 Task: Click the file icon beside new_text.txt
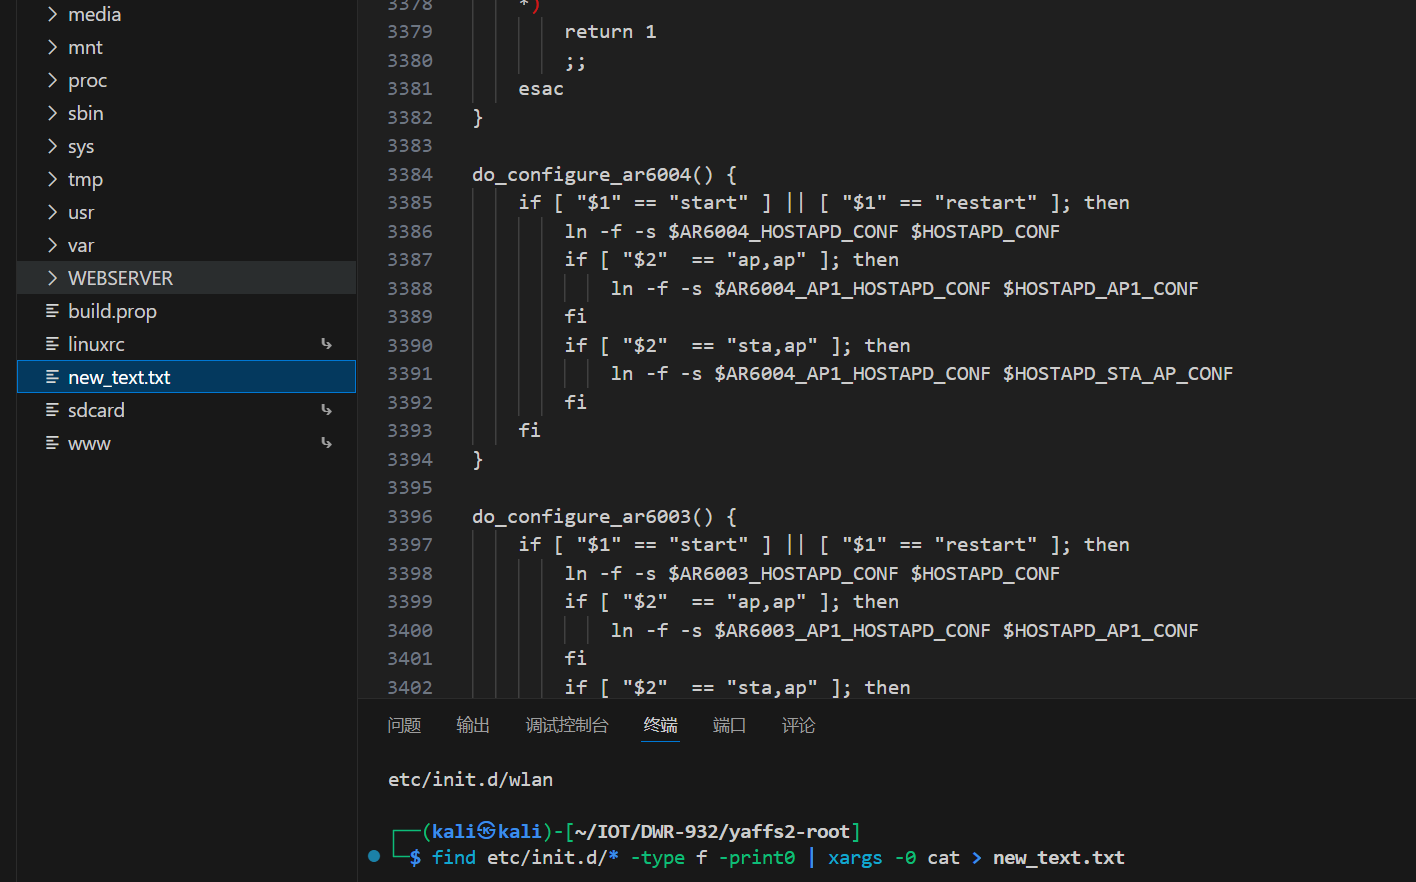(52, 377)
